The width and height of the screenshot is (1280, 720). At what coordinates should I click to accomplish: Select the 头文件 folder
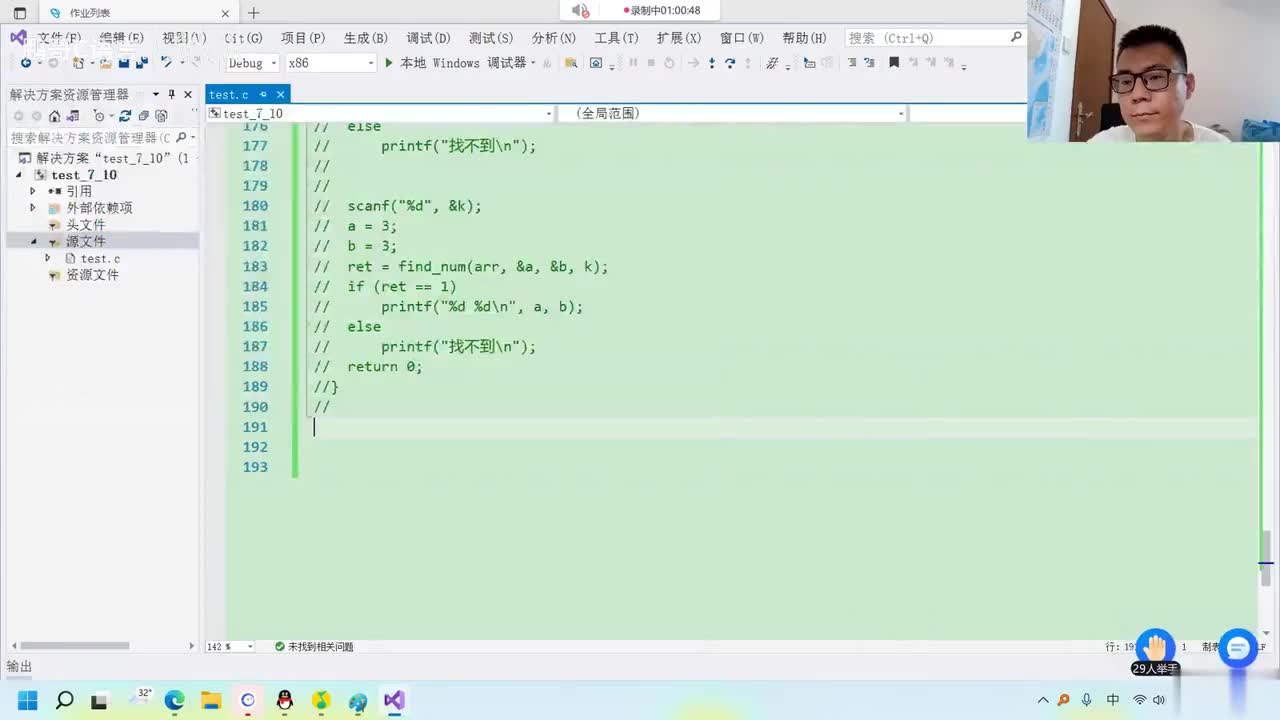pyautogui.click(x=85, y=225)
